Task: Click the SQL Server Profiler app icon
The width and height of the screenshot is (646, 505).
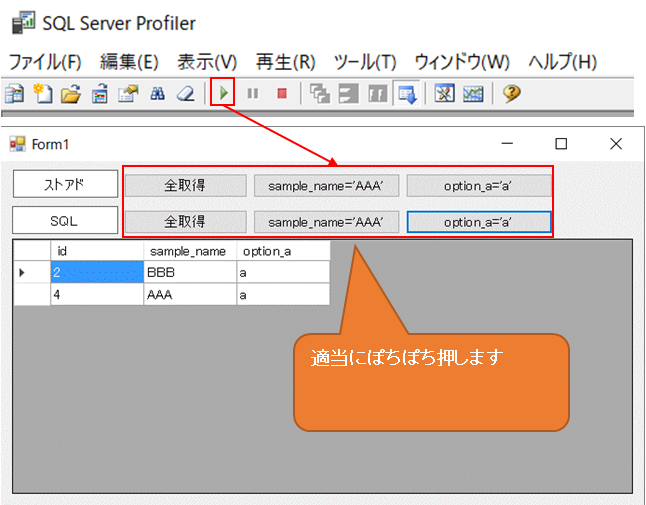Action: (23, 23)
